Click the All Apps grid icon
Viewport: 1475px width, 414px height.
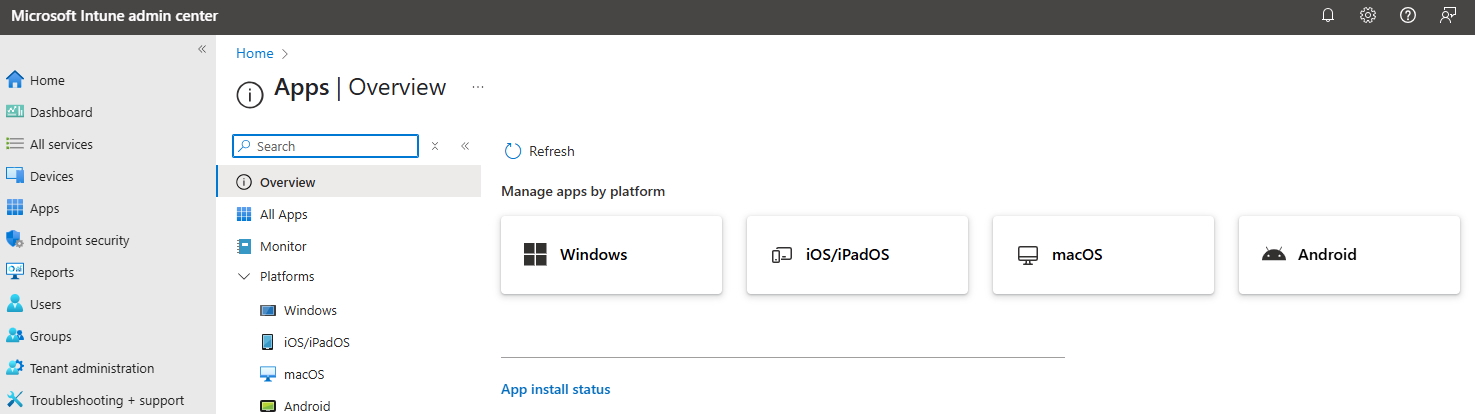click(244, 214)
